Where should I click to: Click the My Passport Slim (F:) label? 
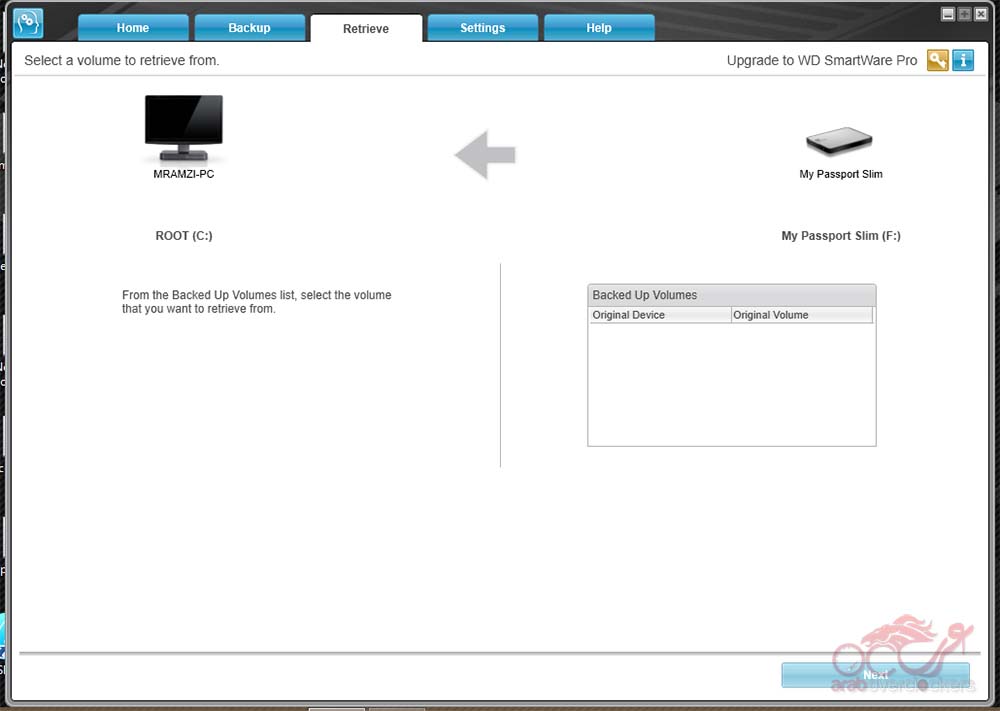840,236
